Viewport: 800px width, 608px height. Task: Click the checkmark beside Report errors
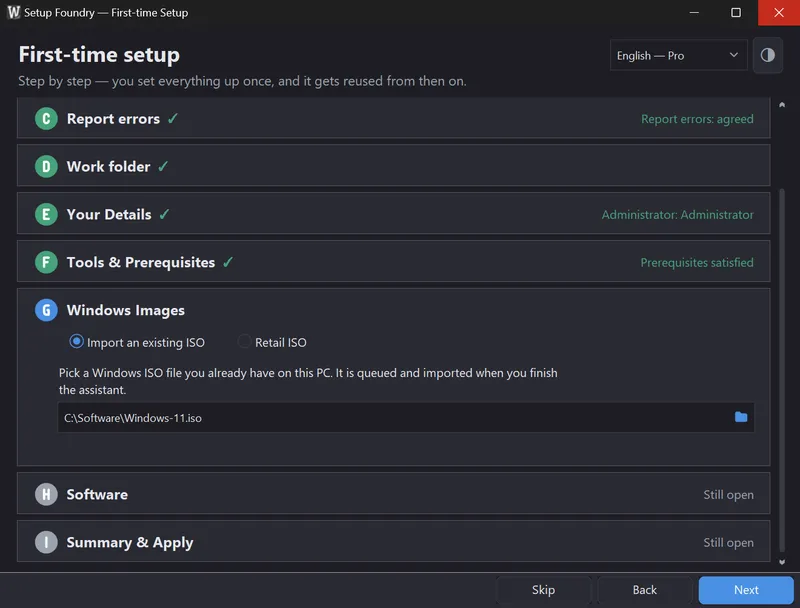click(x=173, y=118)
